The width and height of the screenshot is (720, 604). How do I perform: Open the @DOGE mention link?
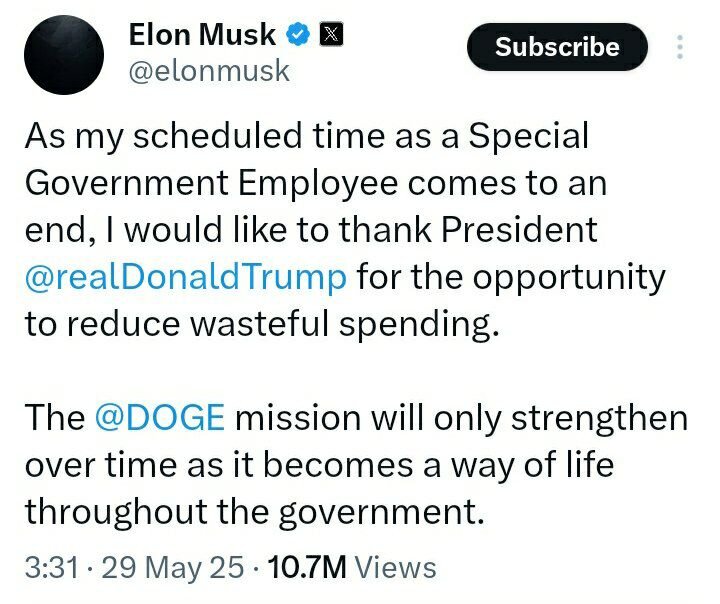158,418
